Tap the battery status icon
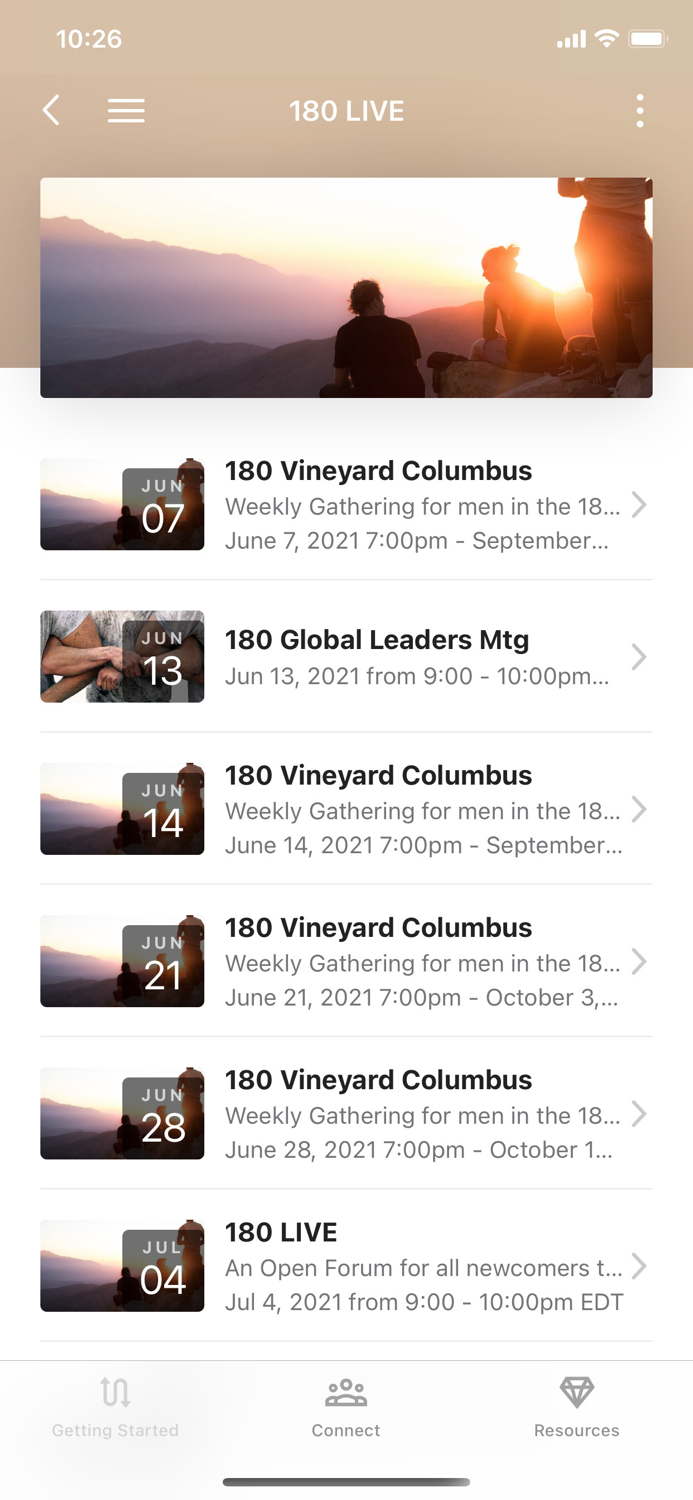 pos(647,39)
